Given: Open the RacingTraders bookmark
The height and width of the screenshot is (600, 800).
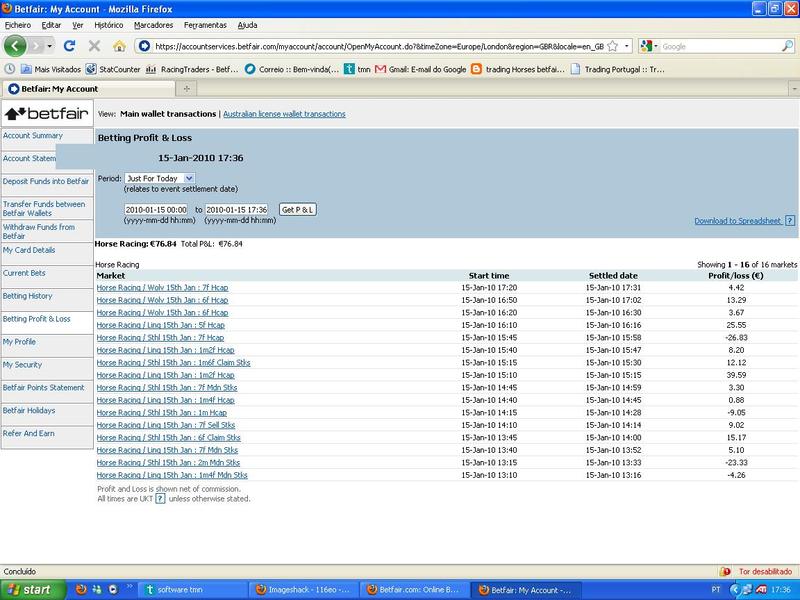Looking at the screenshot, I should tap(192, 69).
